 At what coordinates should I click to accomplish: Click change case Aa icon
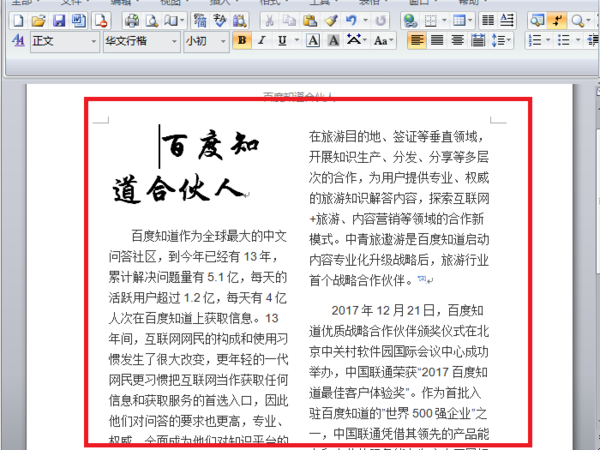(x=381, y=40)
